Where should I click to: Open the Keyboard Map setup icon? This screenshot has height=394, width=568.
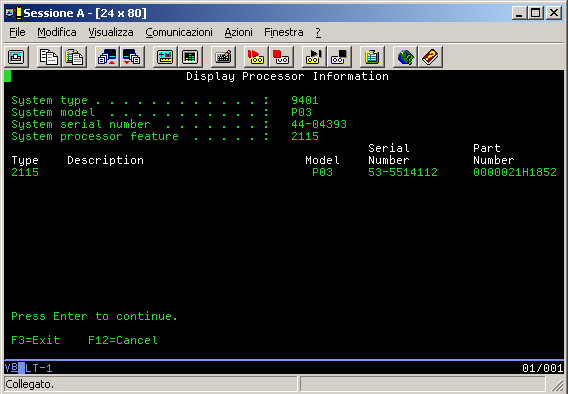pyautogui.click(x=223, y=57)
